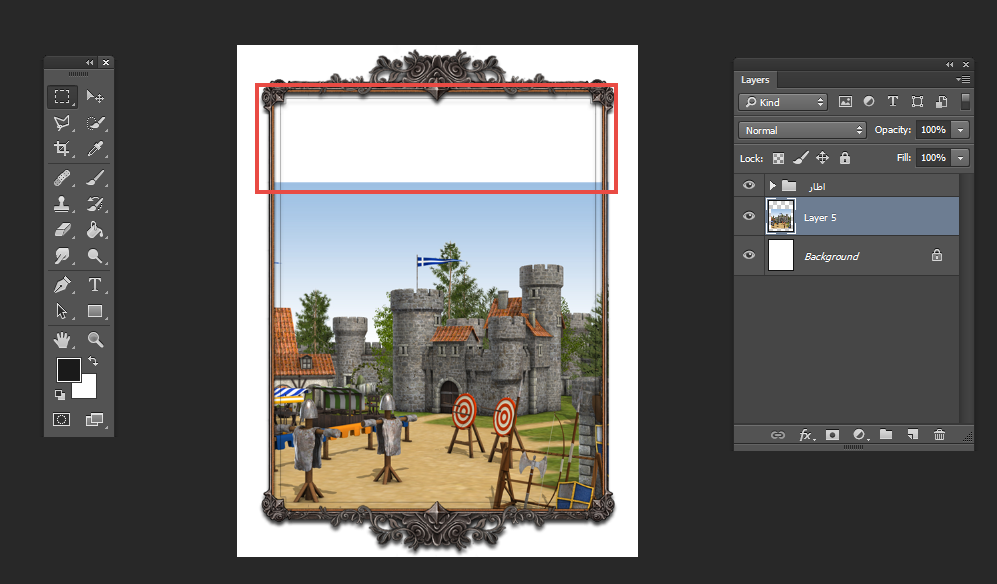997x584 pixels.
Task: Turn layer filtering on or off
Action: (x=965, y=102)
